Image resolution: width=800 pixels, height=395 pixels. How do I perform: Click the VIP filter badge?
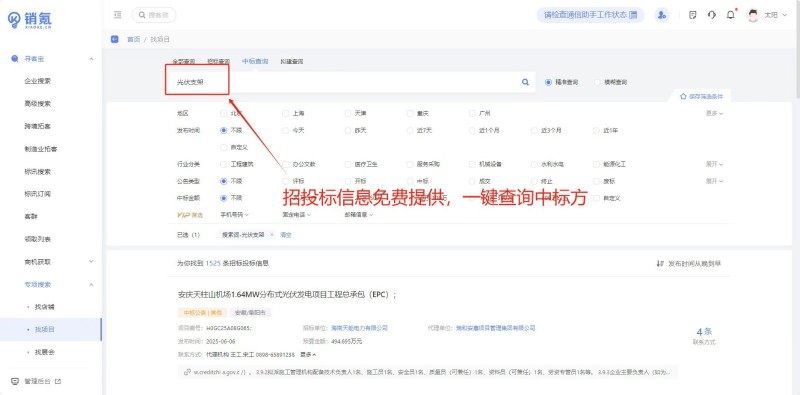click(190, 215)
